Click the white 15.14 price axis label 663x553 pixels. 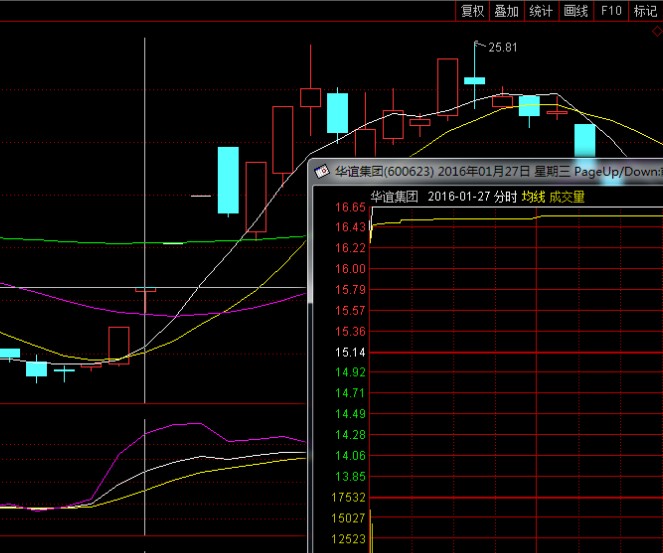351,352
